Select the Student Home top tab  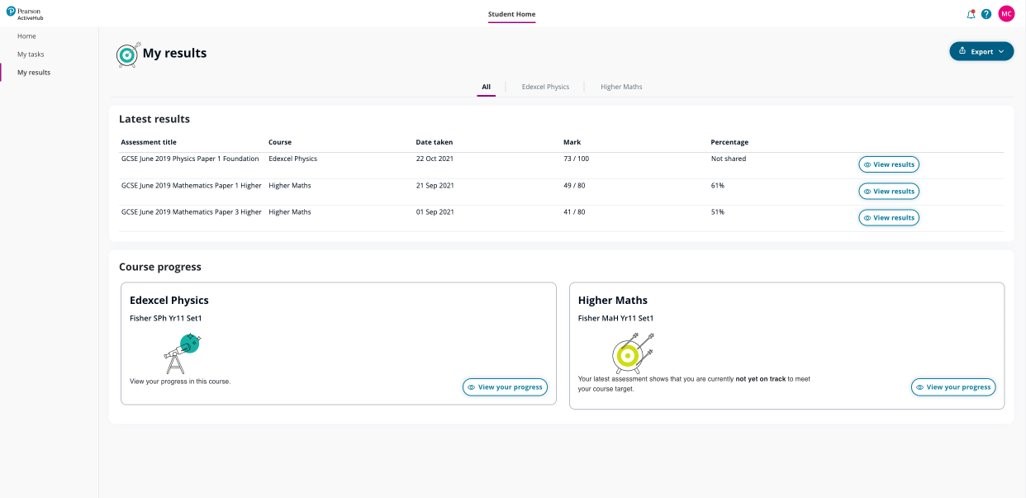(512, 14)
